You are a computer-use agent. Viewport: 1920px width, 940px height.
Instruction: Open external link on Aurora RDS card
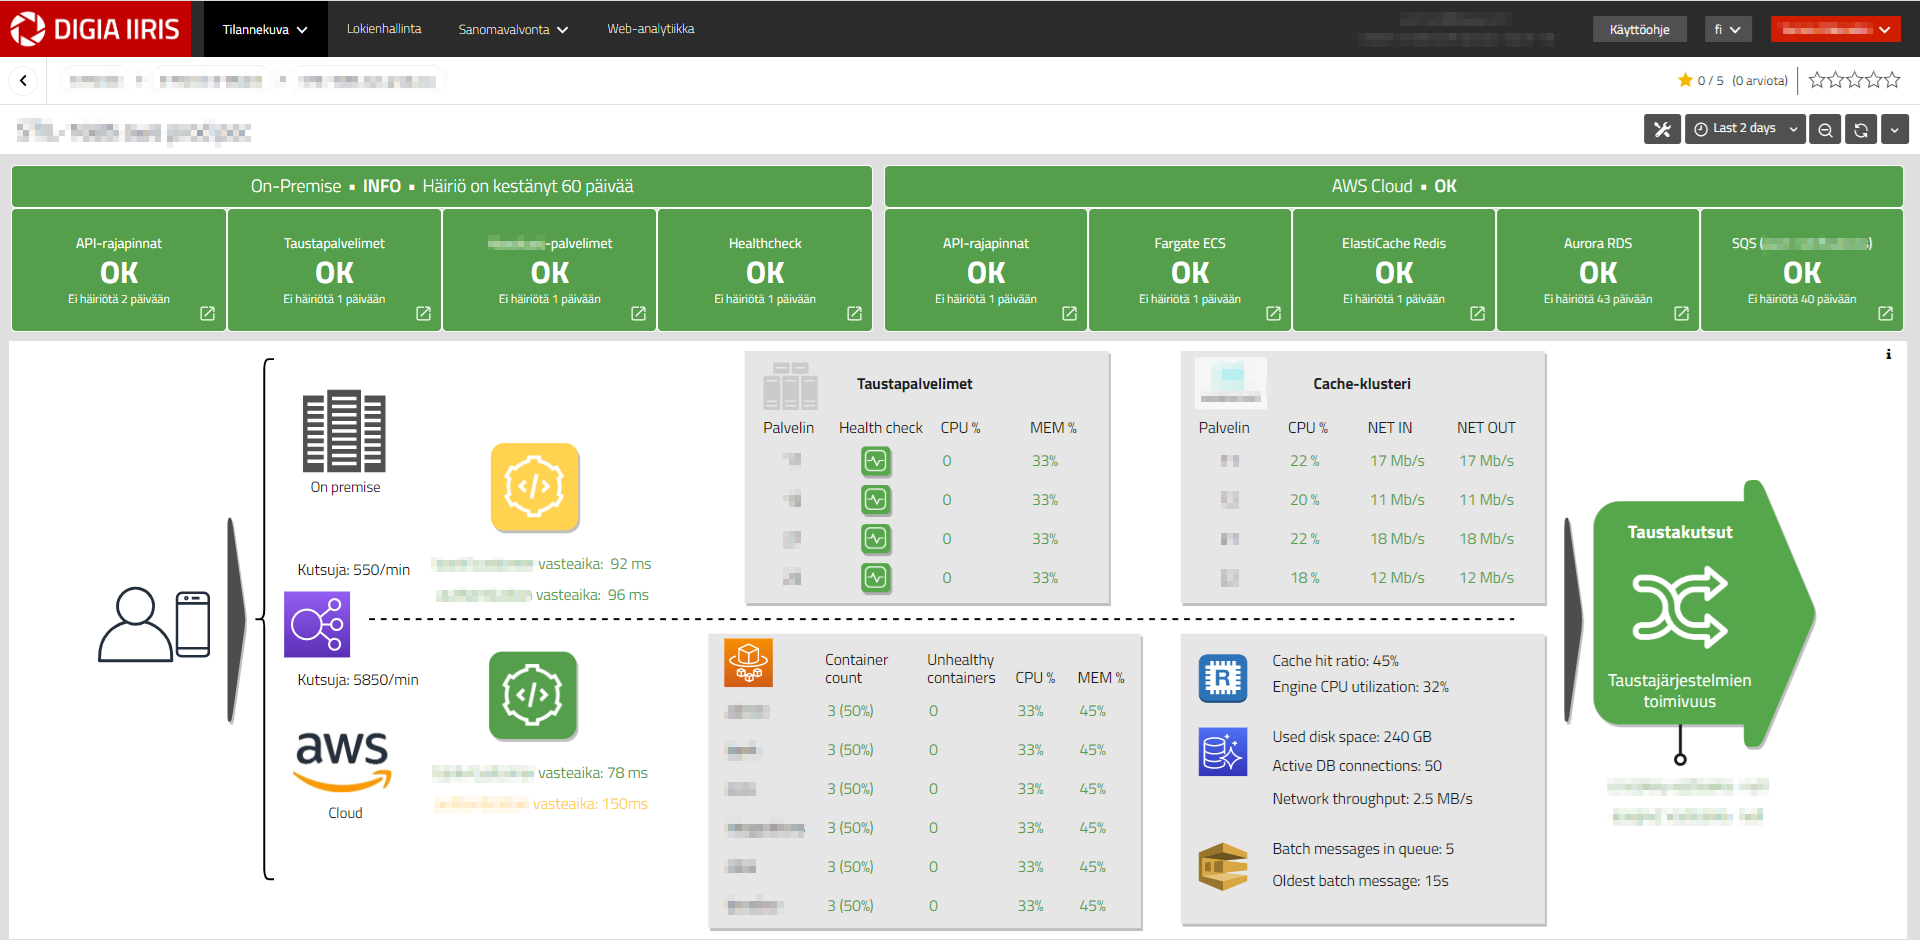(1681, 313)
